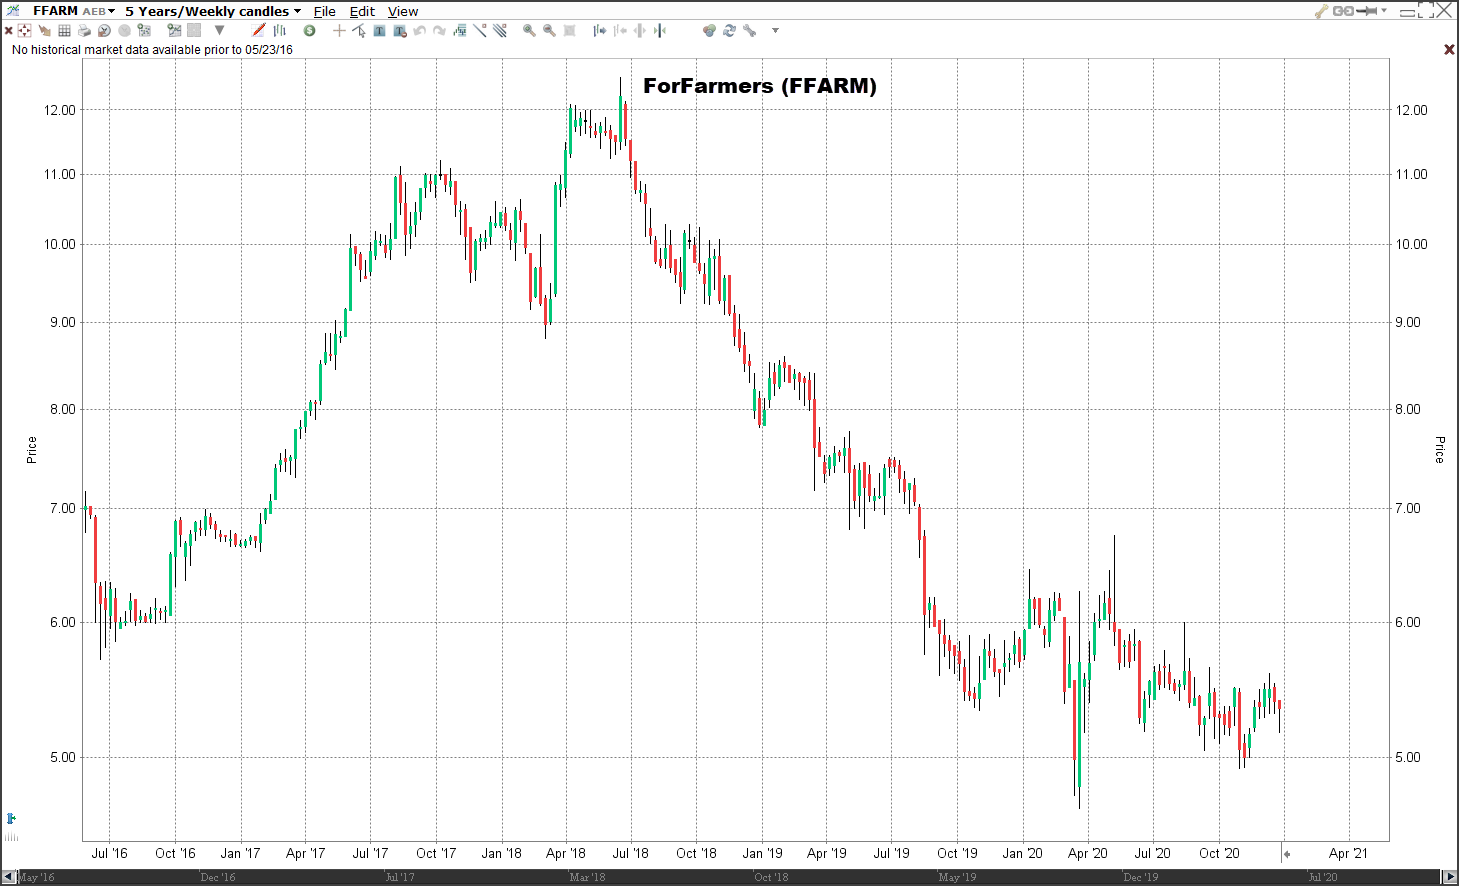Click the green dollar sign icon
Image resolution: width=1459 pixels, height=886 pixels.
pos(309,31)
